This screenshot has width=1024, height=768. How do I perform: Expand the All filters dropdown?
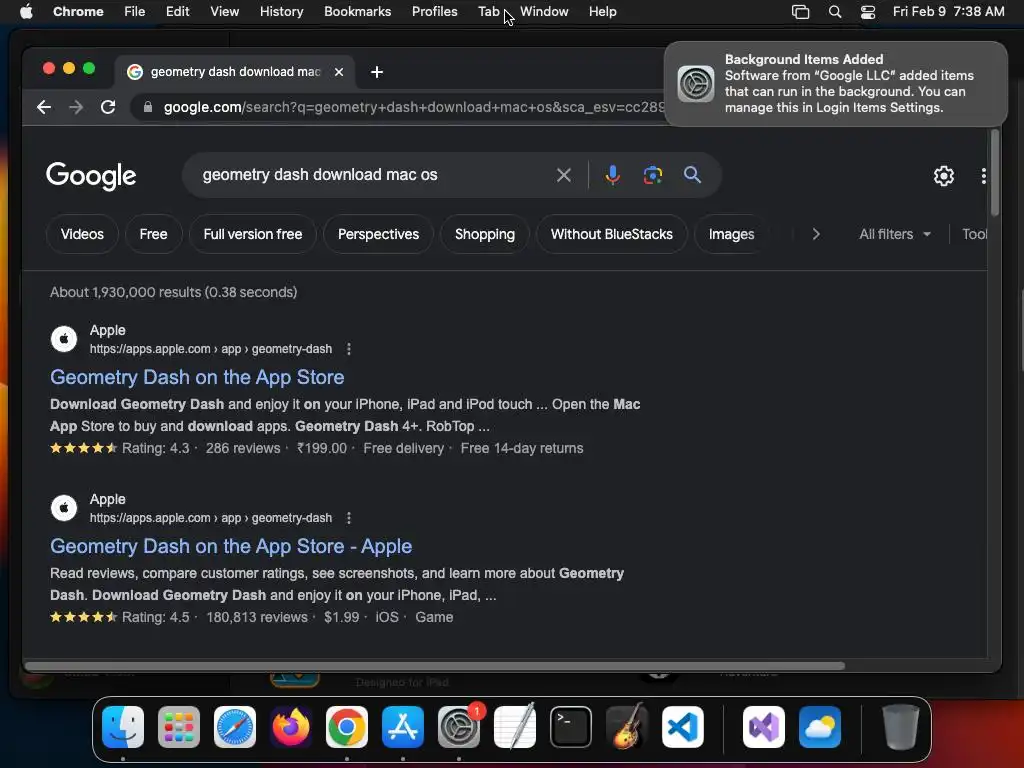[x=895, y=234]
